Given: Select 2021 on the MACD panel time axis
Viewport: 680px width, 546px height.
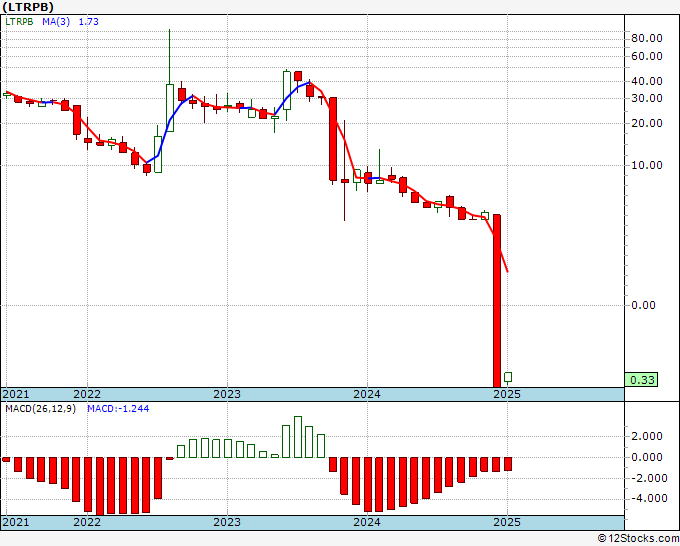Looking at the screenshot, I should click(x=16, y=522).
